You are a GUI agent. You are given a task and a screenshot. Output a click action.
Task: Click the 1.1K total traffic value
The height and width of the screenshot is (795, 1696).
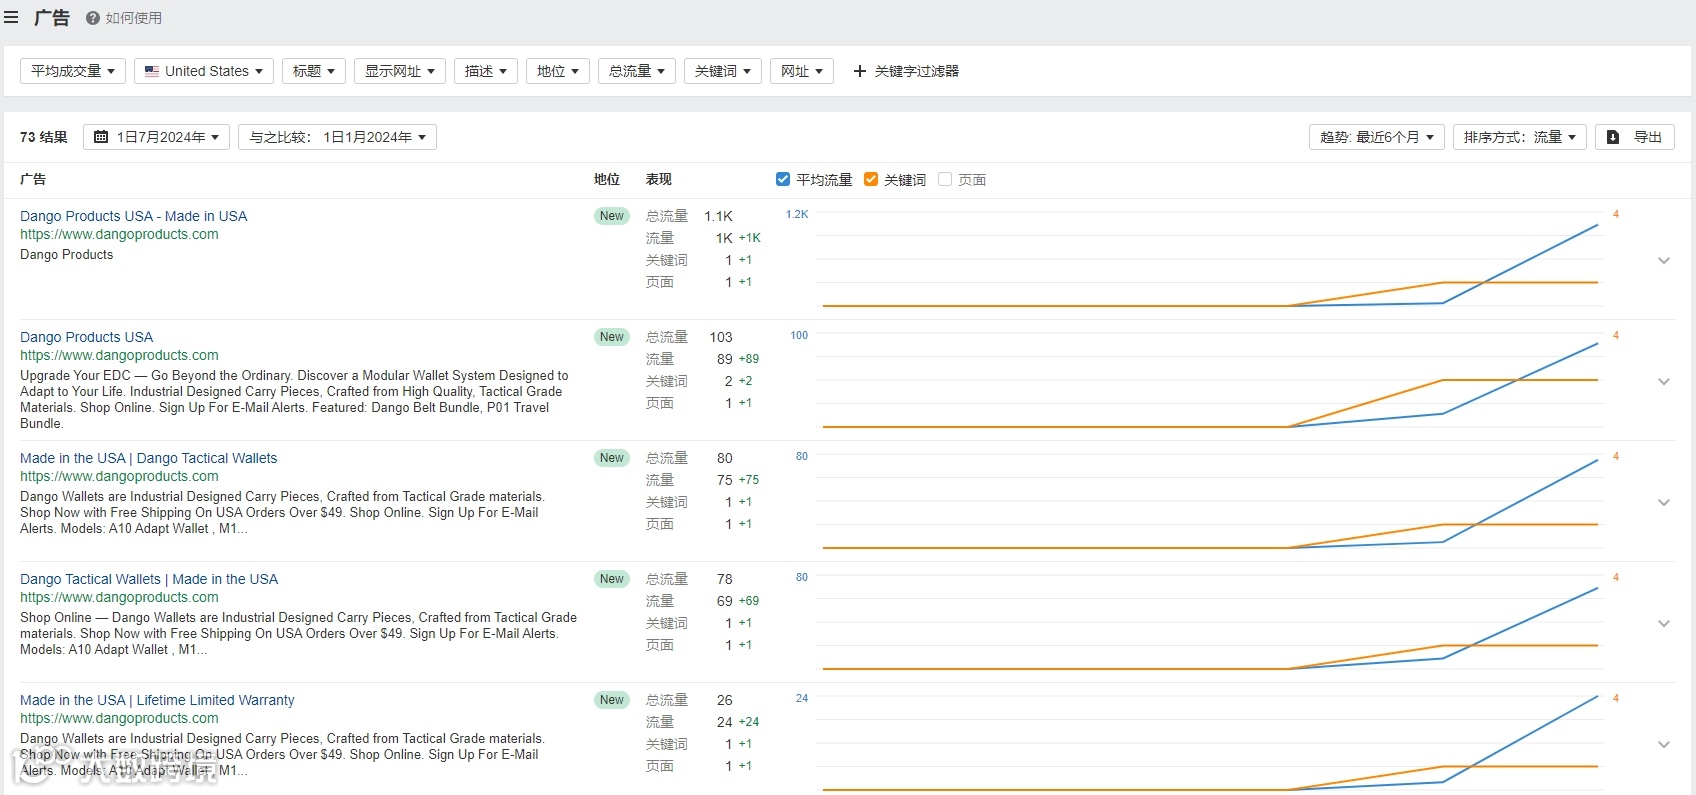[x=718, y=216]
